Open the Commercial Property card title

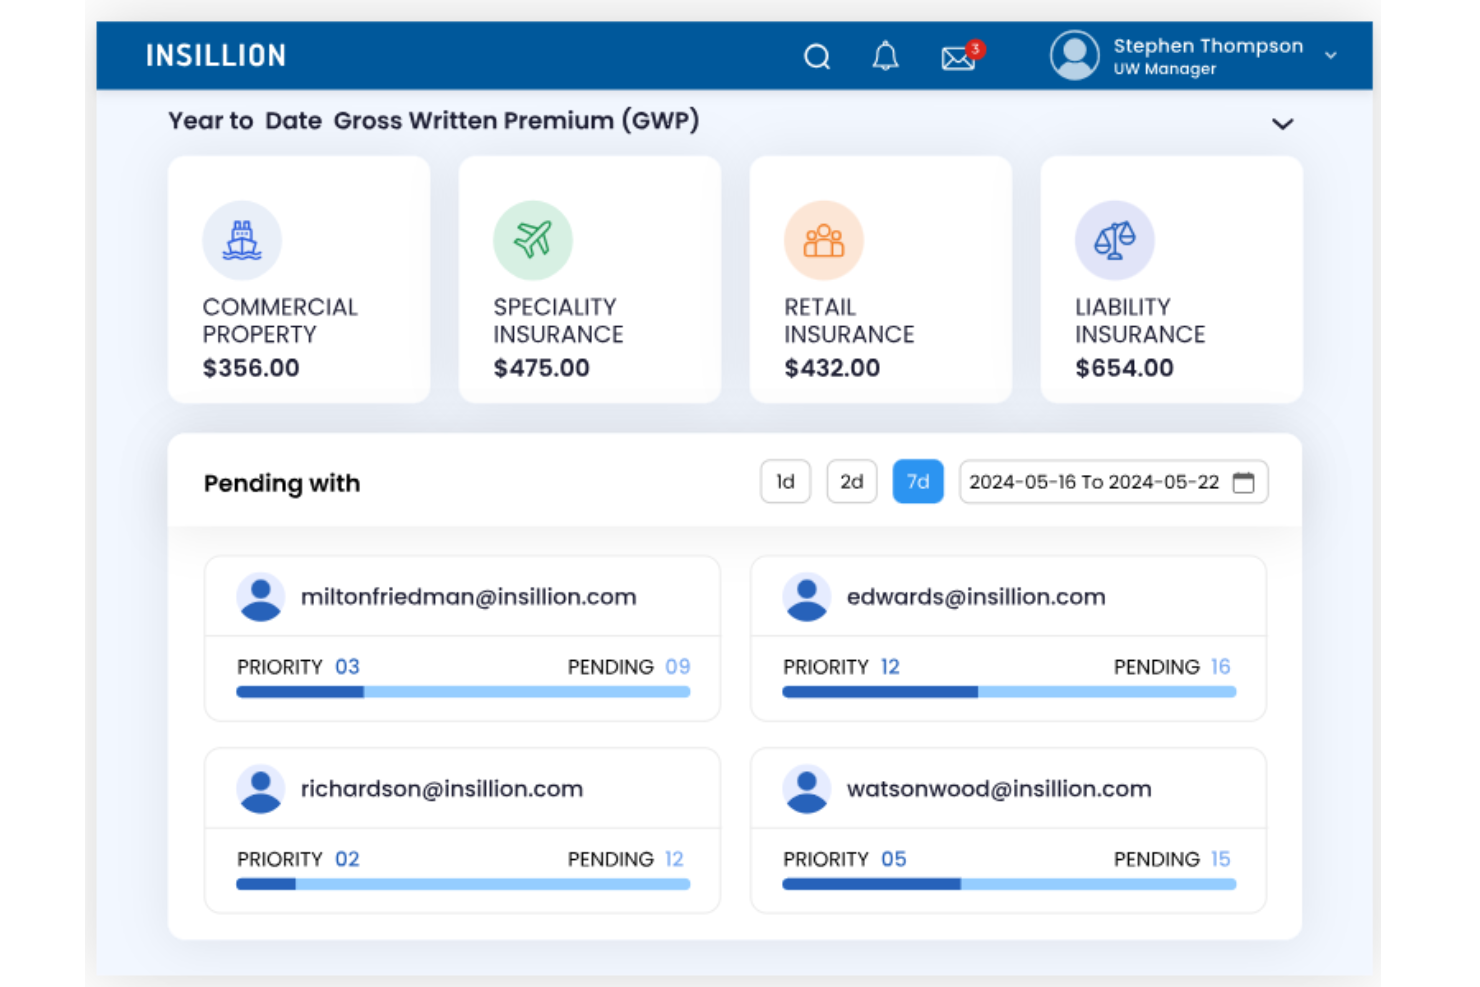coord(280,321)
